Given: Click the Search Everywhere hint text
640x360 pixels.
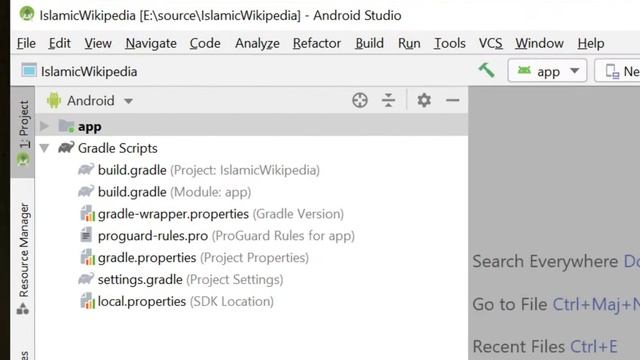Looking at the screenshot, I should coord(545,261).
